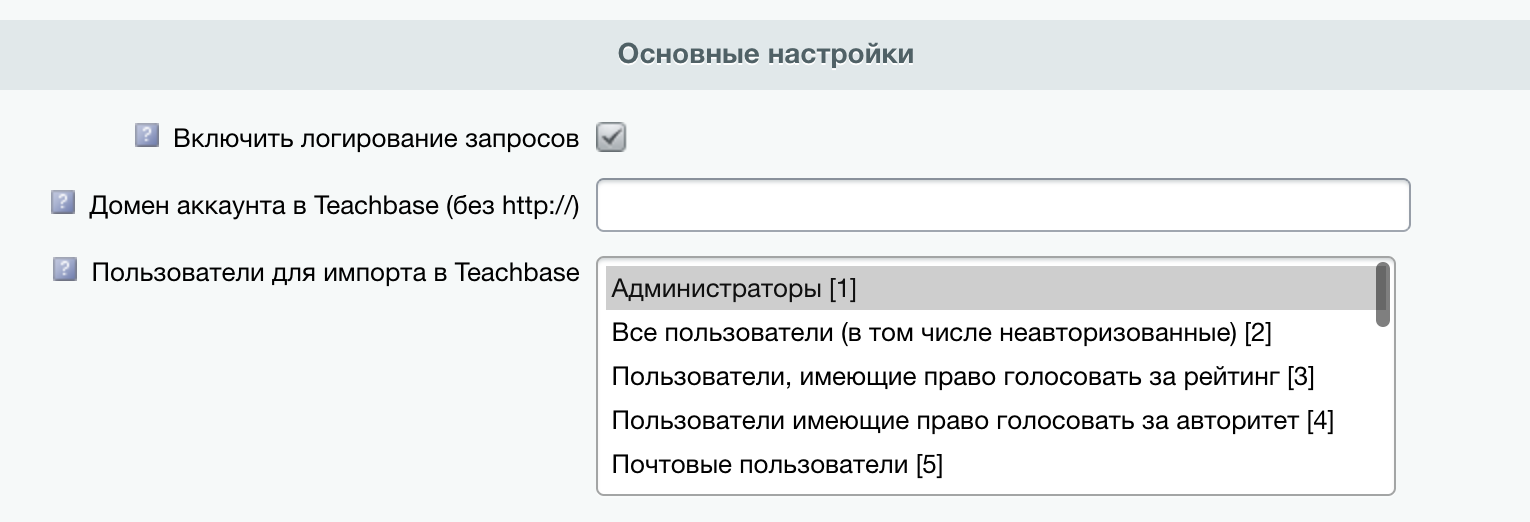The image size is (1530, 522).
Task: Click question-mark icon next to Домен аккаунта
Action: pyautogui.click(x=63, y=203)
